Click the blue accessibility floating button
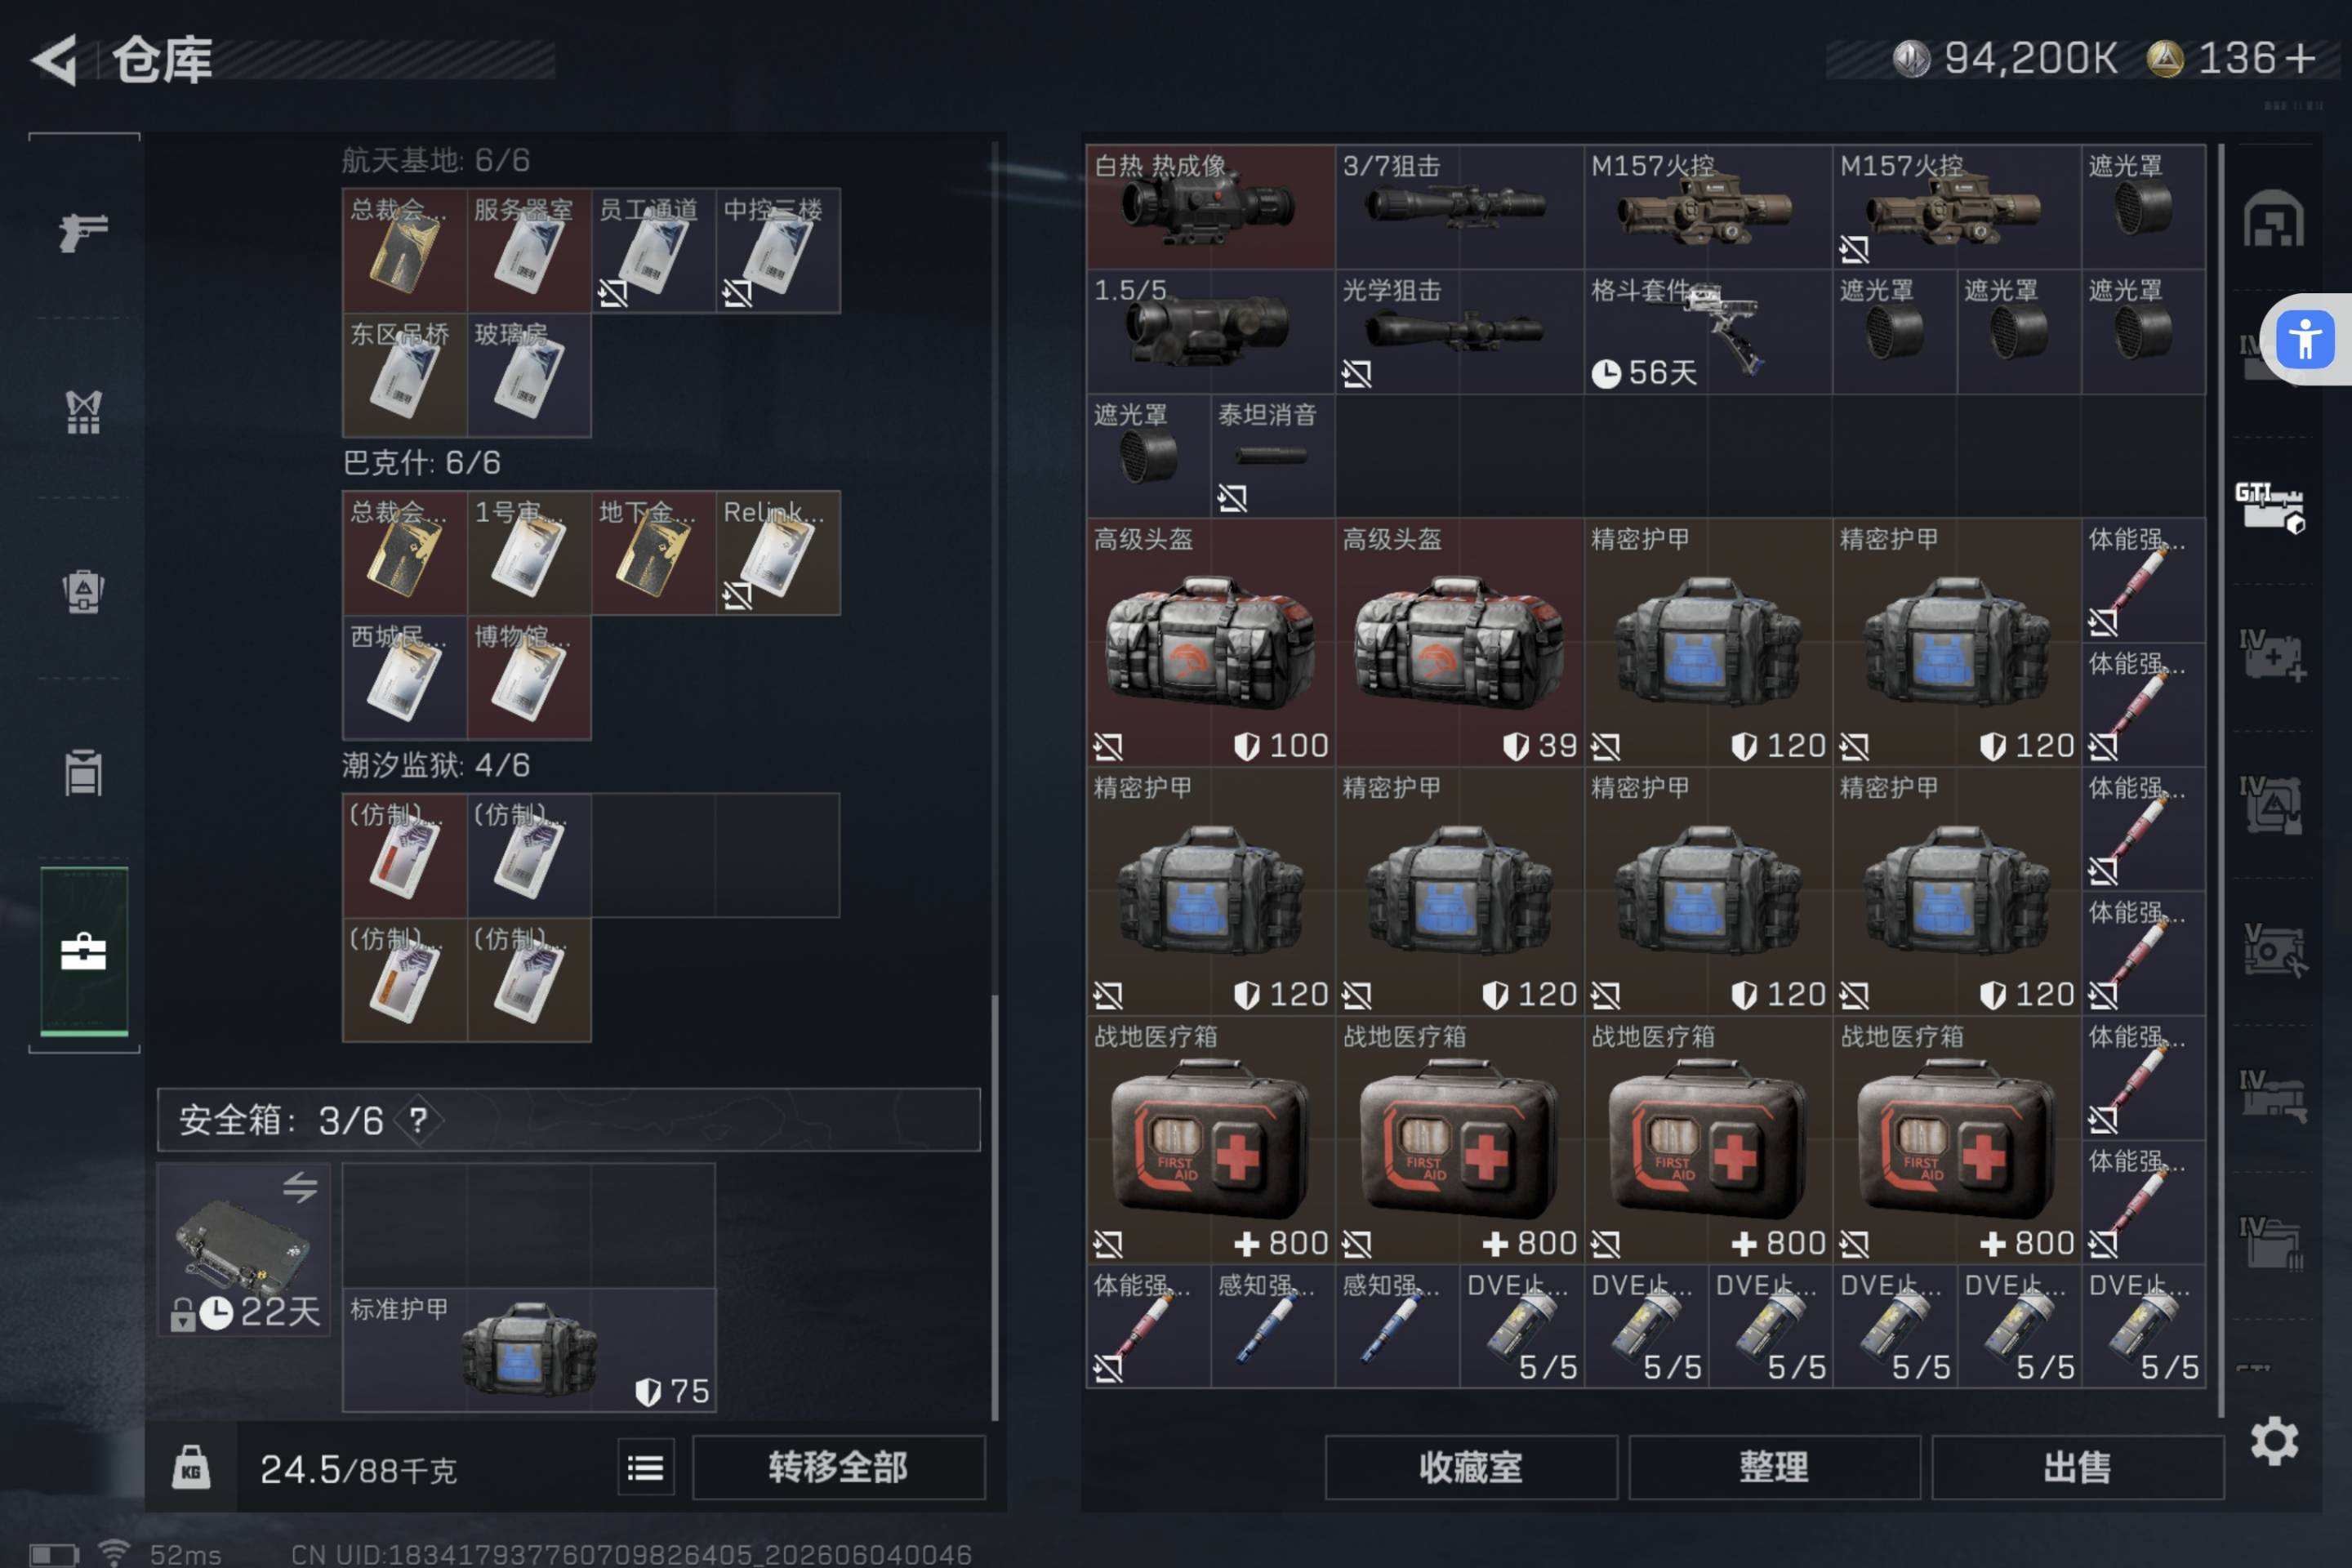Screen dimensions: 2352x1568 click(x=2305, y=339)
